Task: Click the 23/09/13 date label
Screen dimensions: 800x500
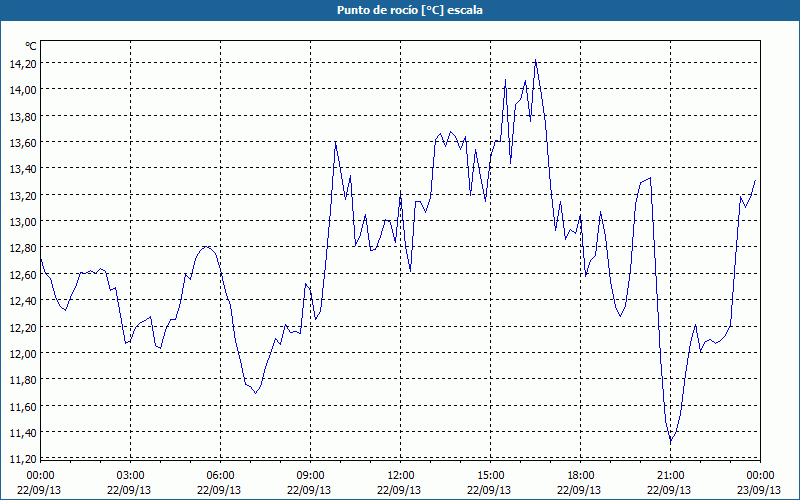Action: tap(759, 490)
